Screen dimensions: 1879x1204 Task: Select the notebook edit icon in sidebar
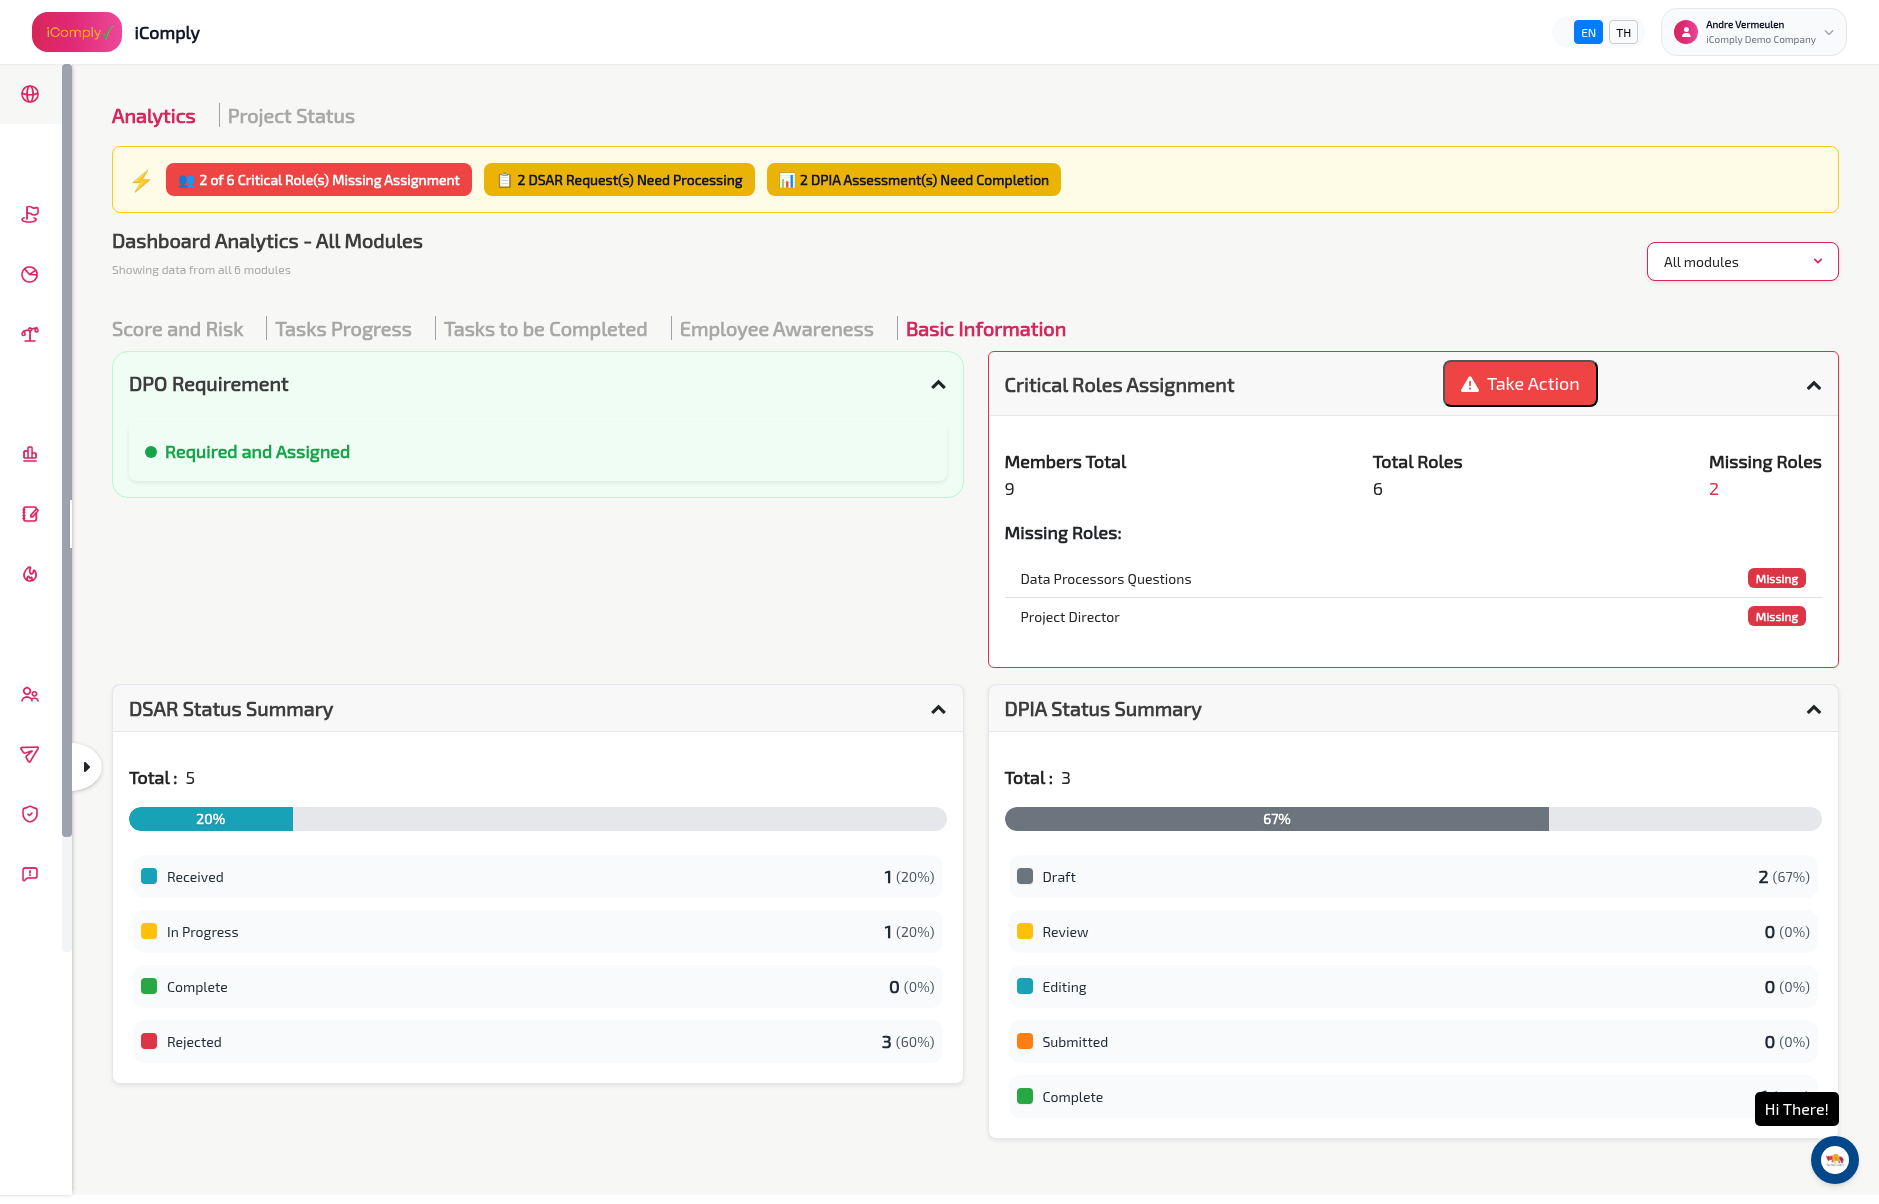click(29, 514)
